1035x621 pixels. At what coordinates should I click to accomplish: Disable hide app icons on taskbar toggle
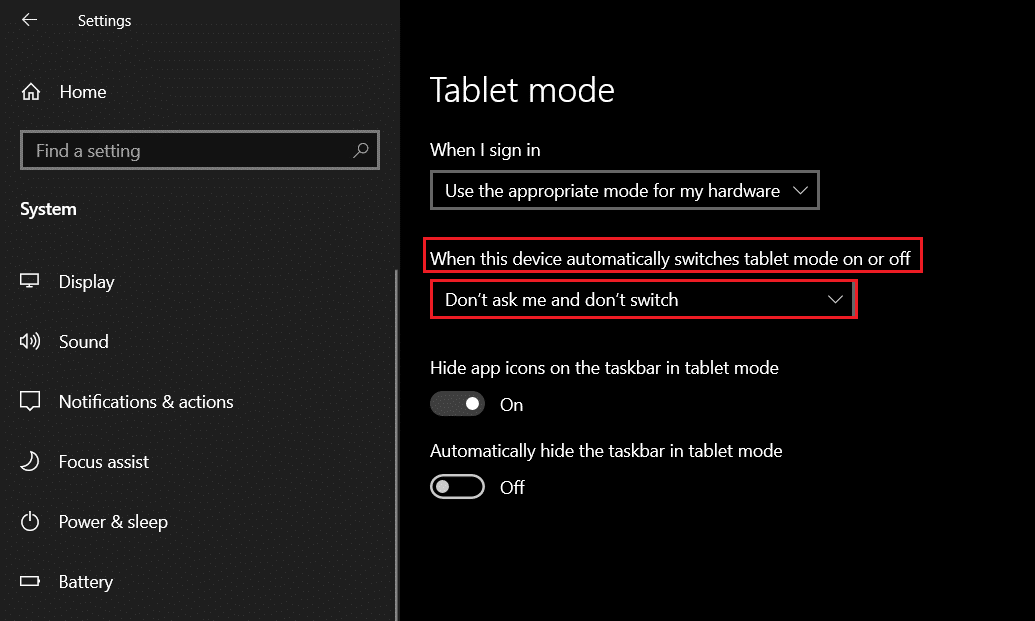pos(457,404)
